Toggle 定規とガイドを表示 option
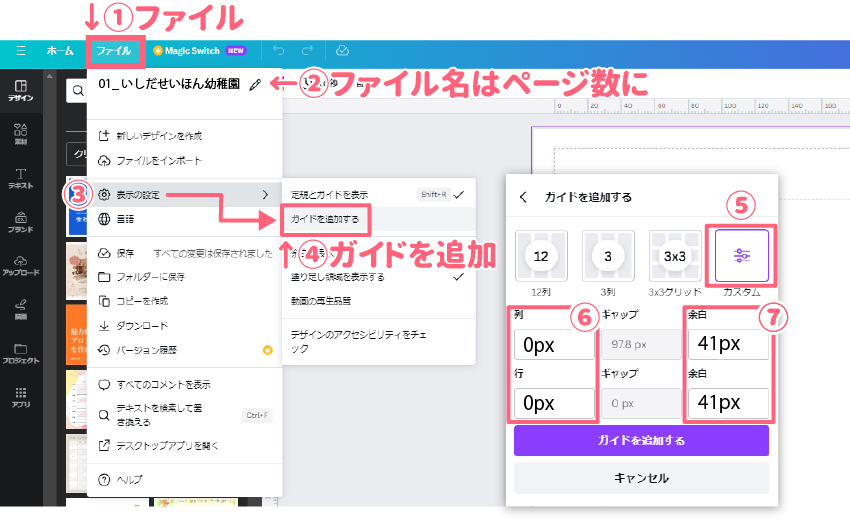 point(378,195)
